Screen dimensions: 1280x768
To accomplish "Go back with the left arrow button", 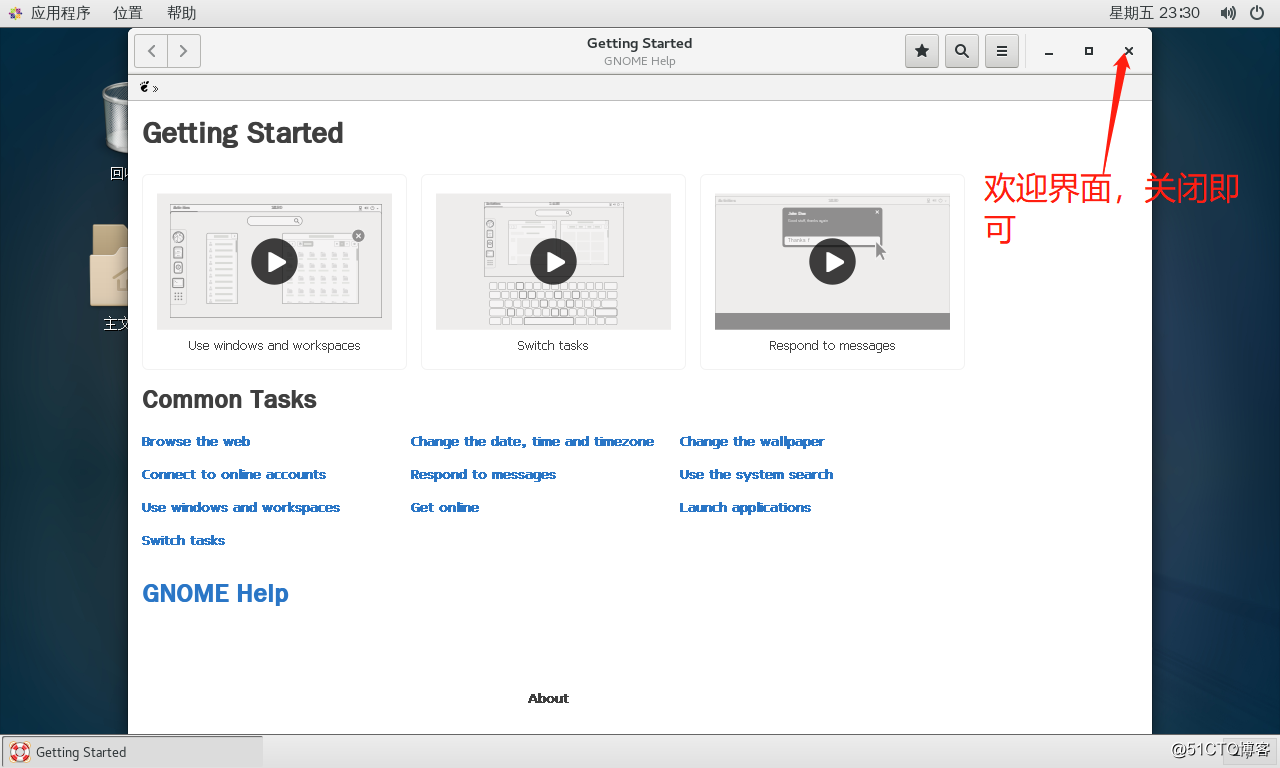I will point(151,51).
